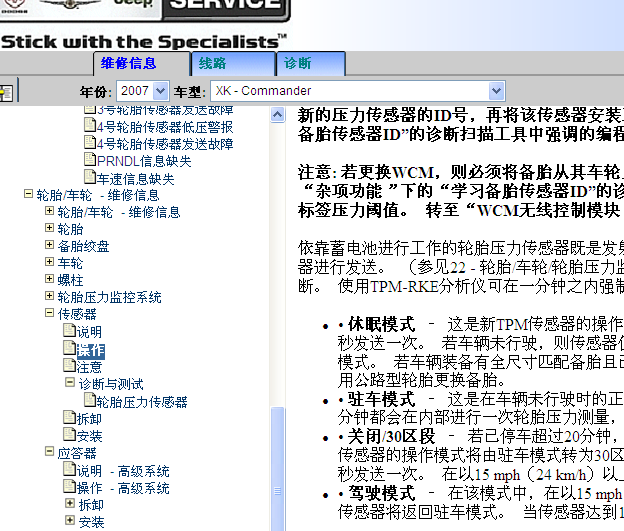The height and width of the screenshot is (531, 624).
Task: Collapse top-level 轮胎/车轮 - 维修信息 node
Action: [x=28, y=194]
